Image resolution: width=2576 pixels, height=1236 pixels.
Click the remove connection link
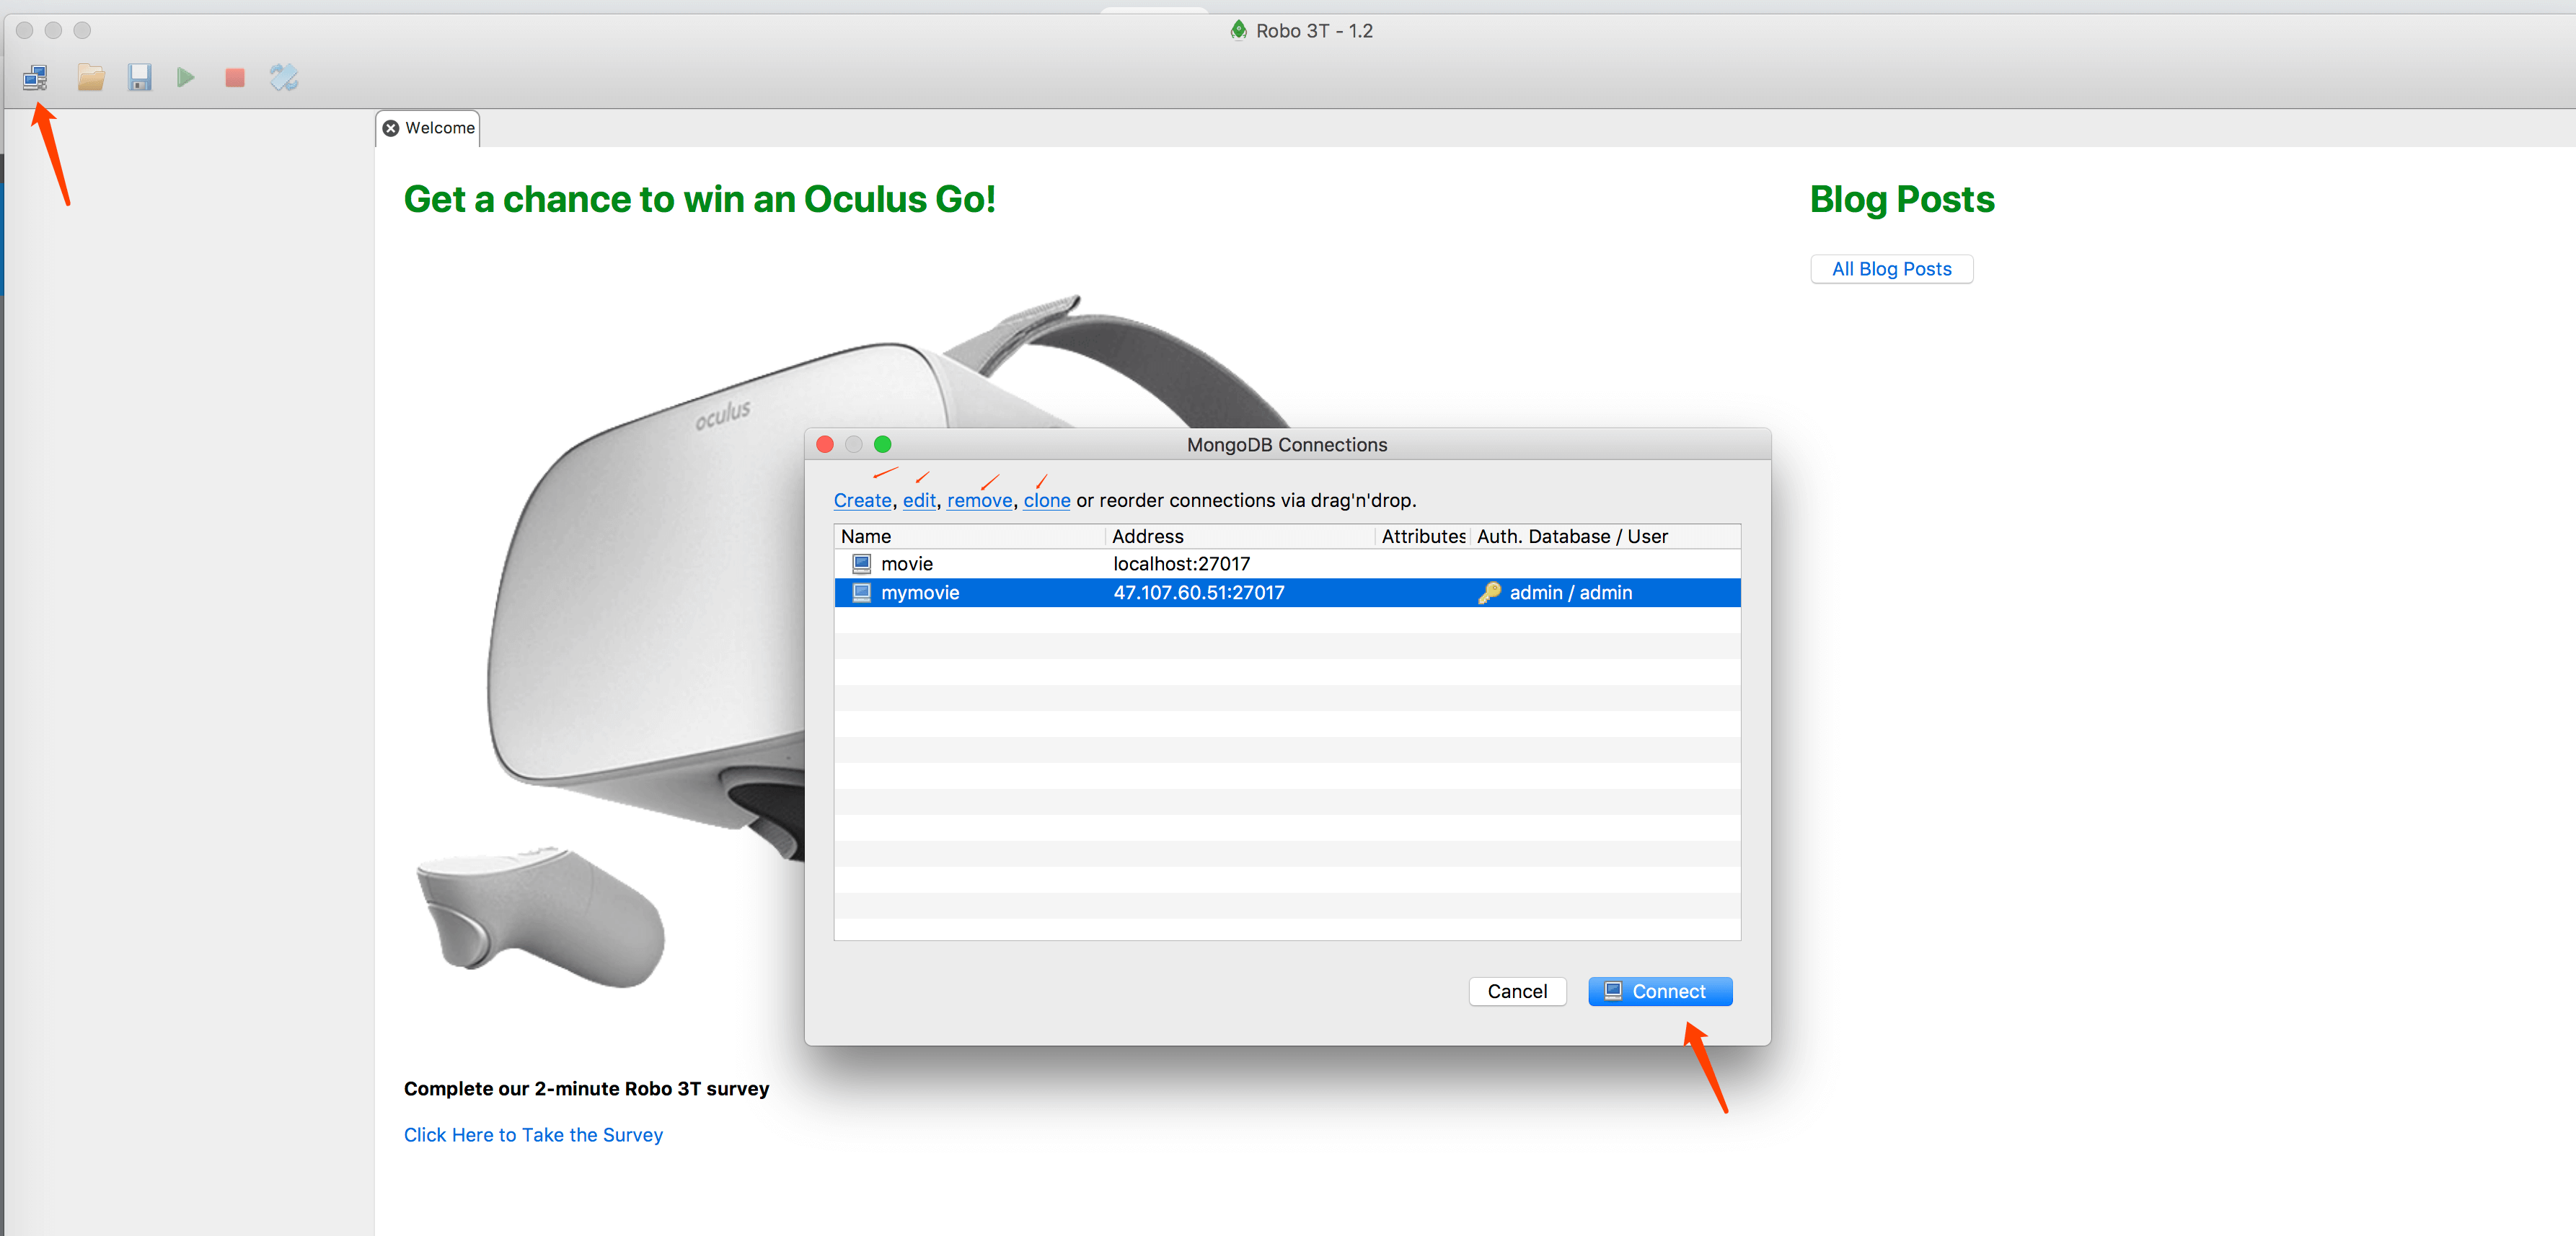(x=979, y=500)
